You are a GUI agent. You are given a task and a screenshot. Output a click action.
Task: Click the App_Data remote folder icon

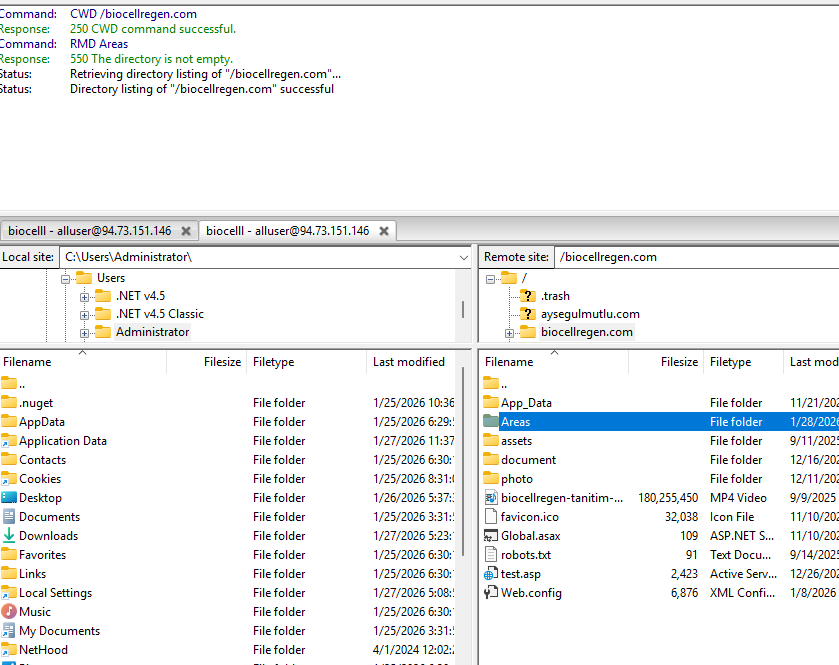(491, 402)
